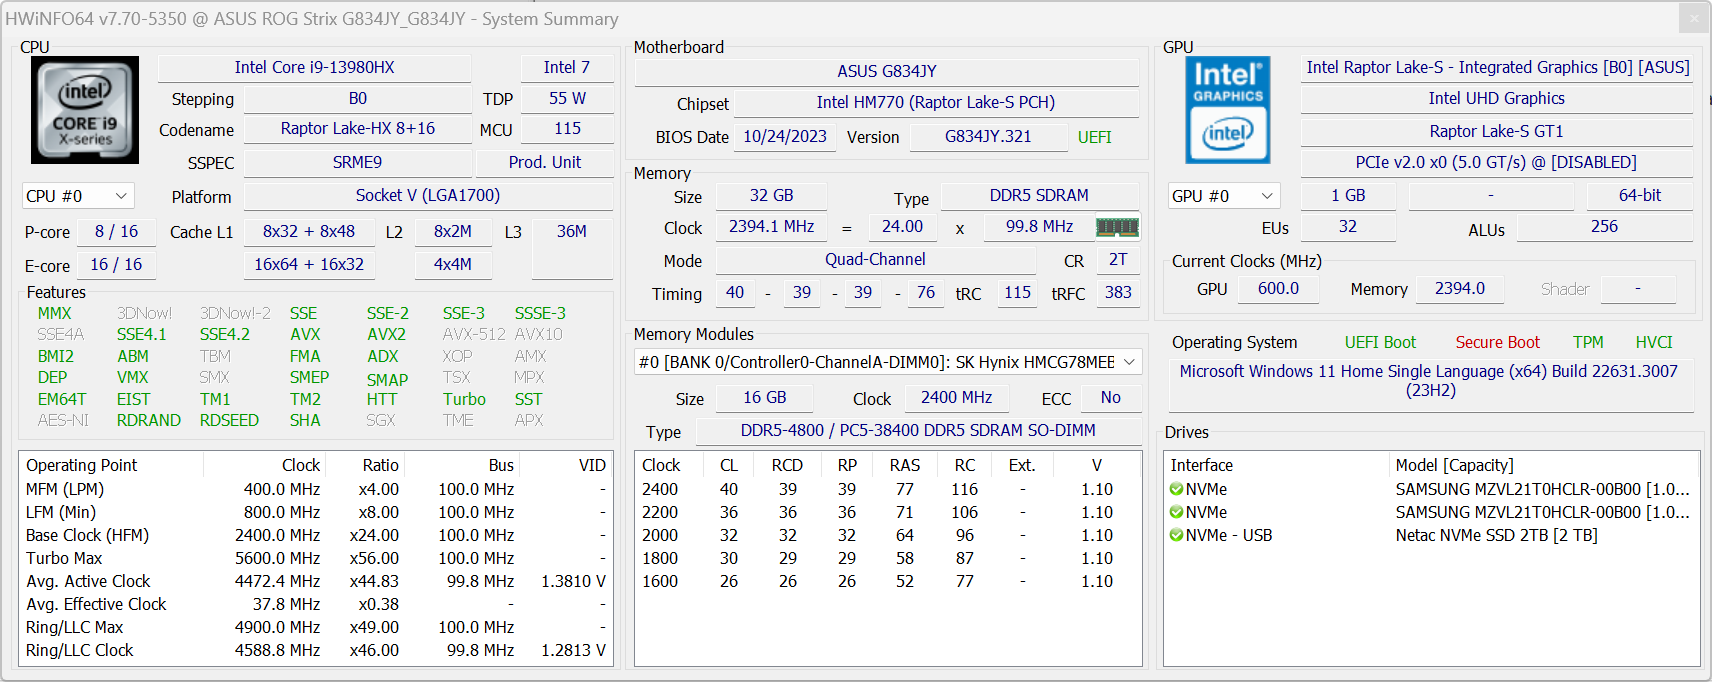Close the System Summary window
Image resolution: width=1712 pixels, height=682 pixels.
tap(1693, 18)
